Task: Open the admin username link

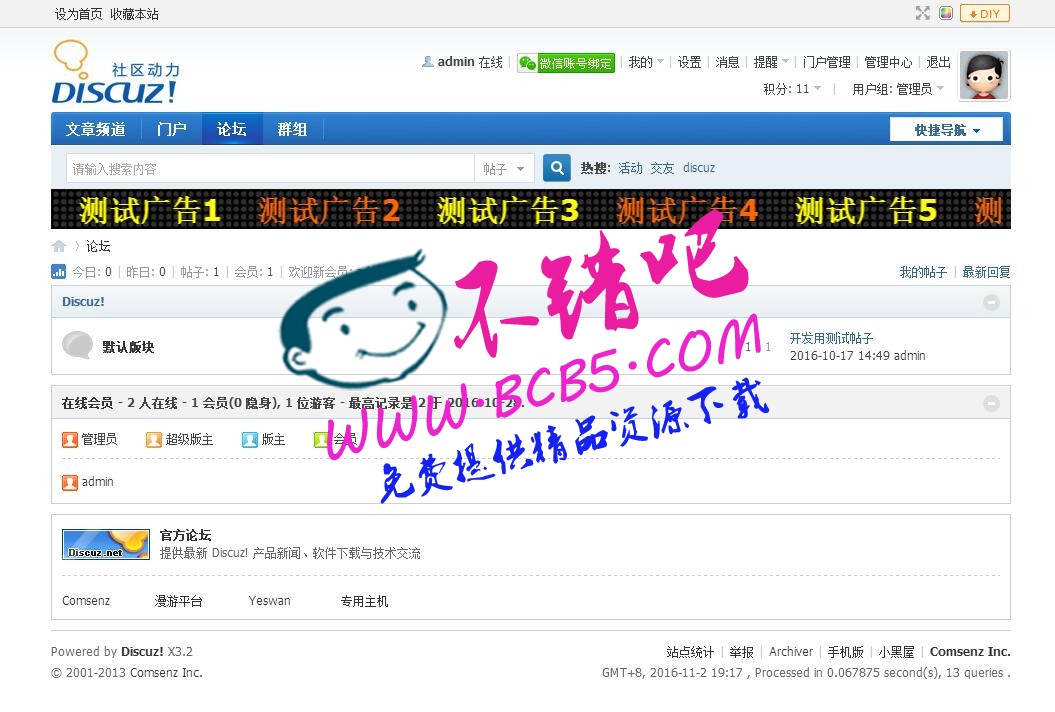Action: (456, 62)
